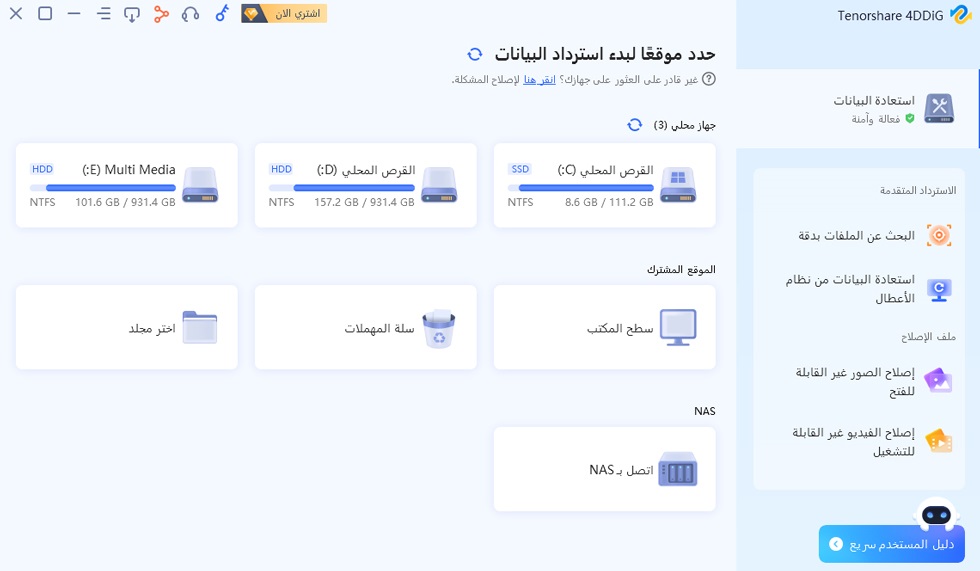Select the local disk D: HDD drive card
This screenshot has height=571, width=980.
coord(366,185)
